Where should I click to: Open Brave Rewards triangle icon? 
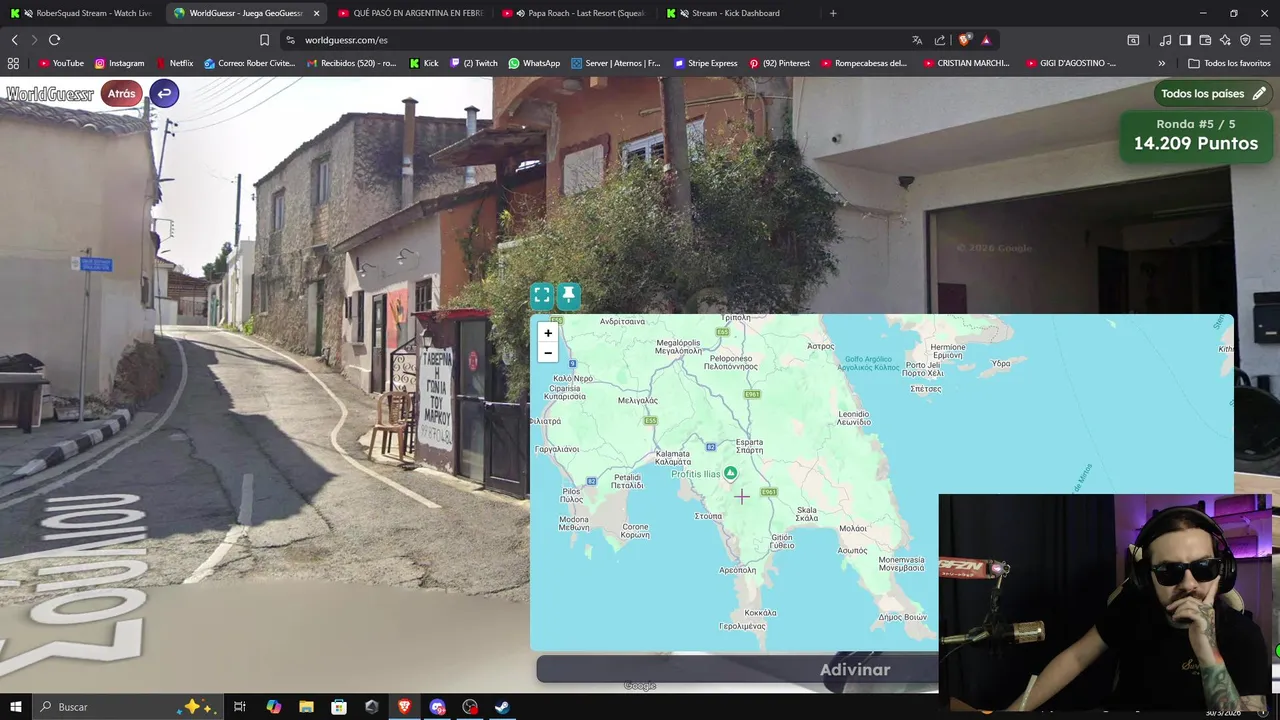986,40
